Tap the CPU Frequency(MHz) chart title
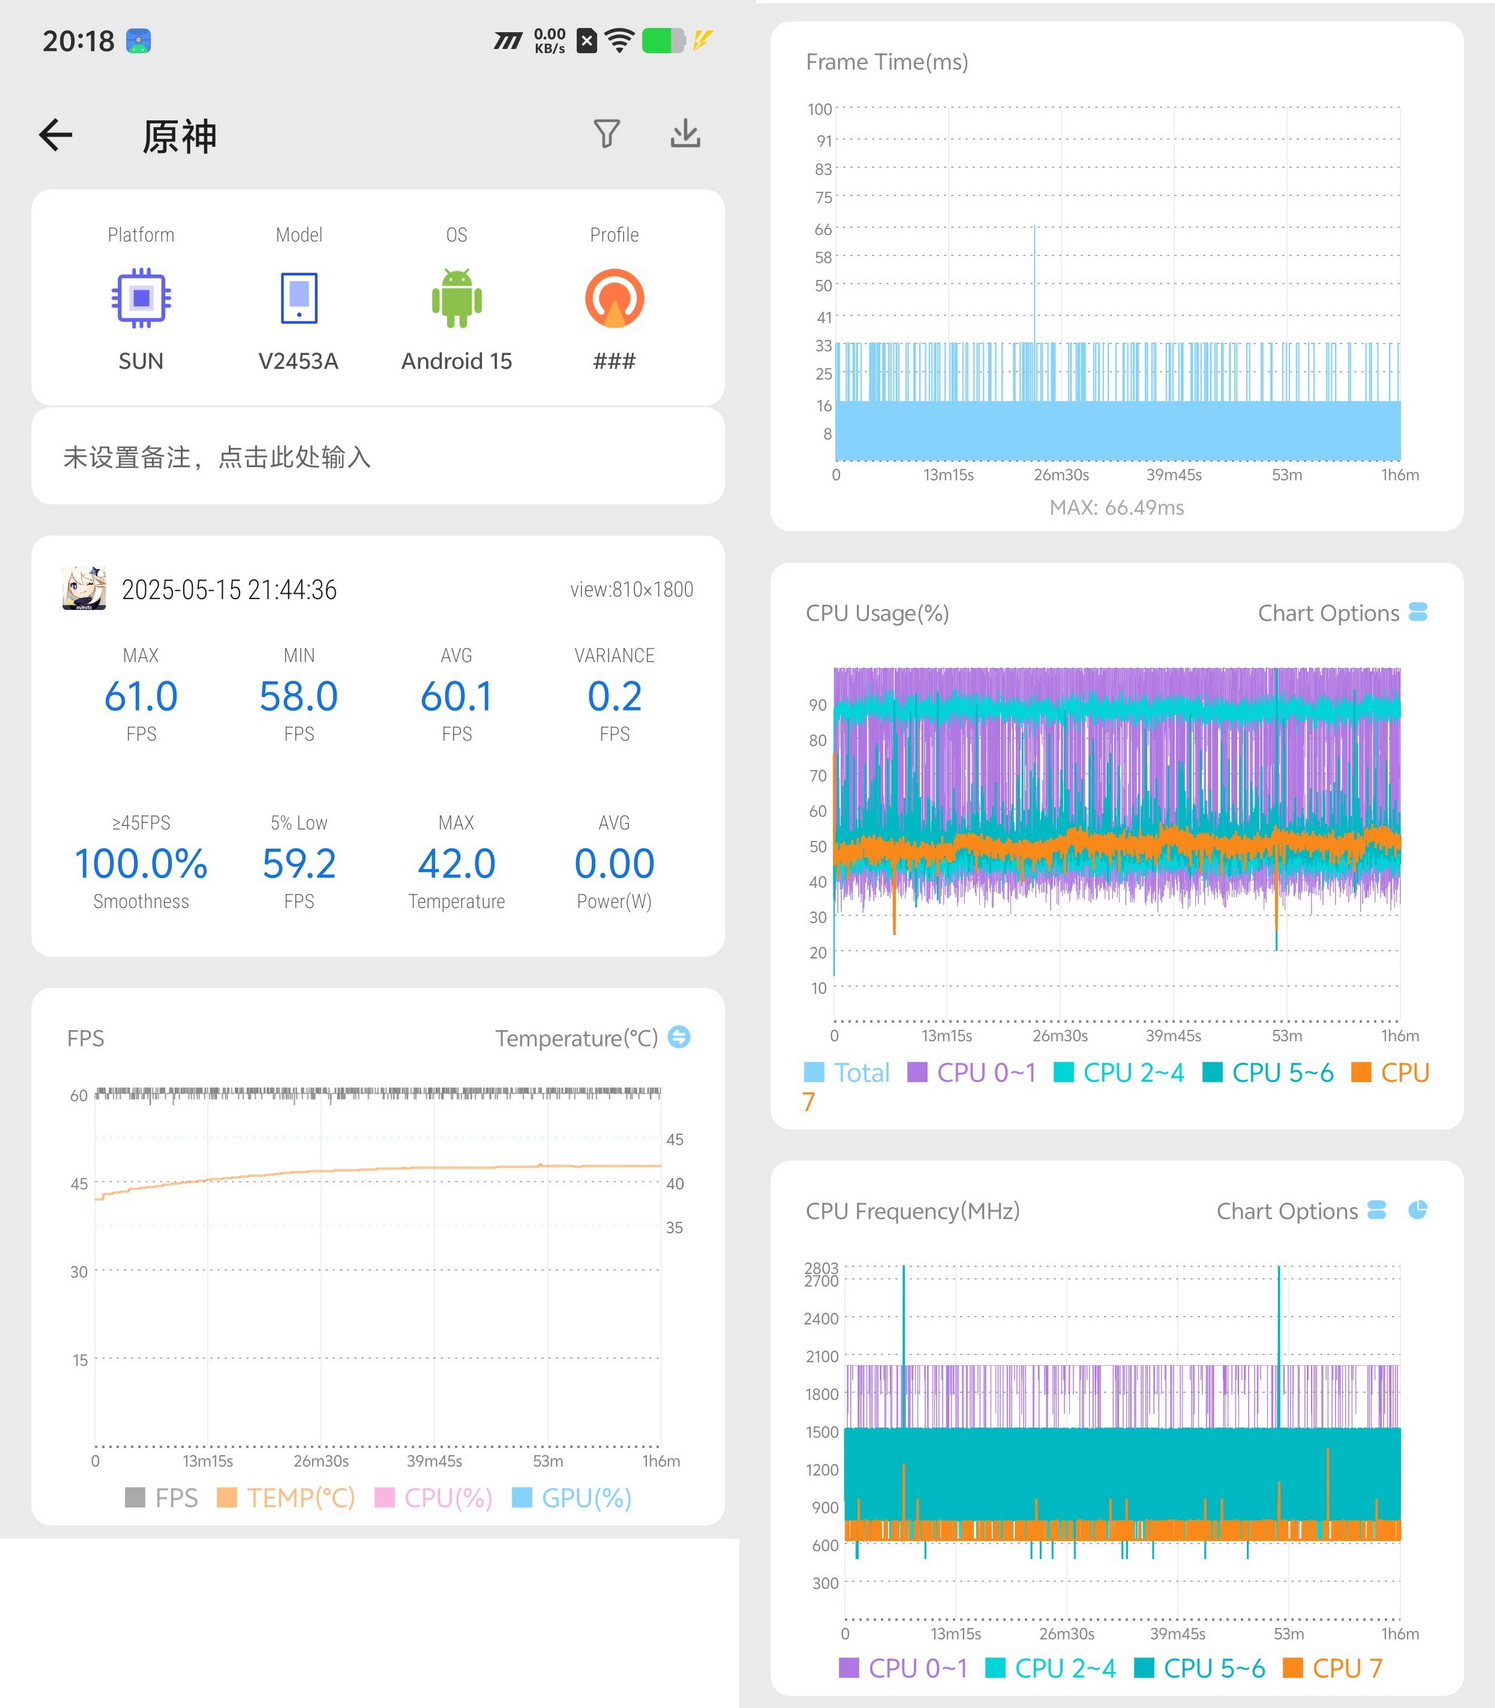1495x1708 pixels. click(x=913, y=1211)
